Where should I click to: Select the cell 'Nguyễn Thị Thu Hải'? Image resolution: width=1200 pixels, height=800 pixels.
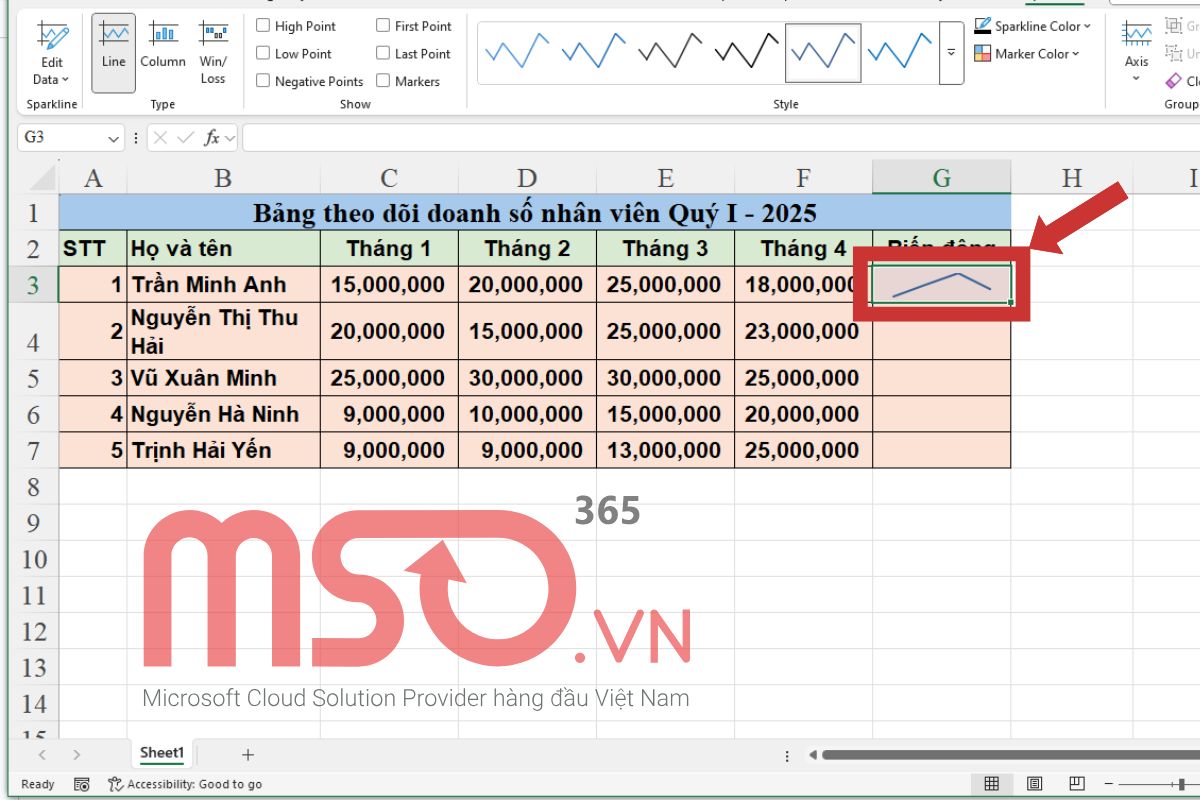point(224,332)
